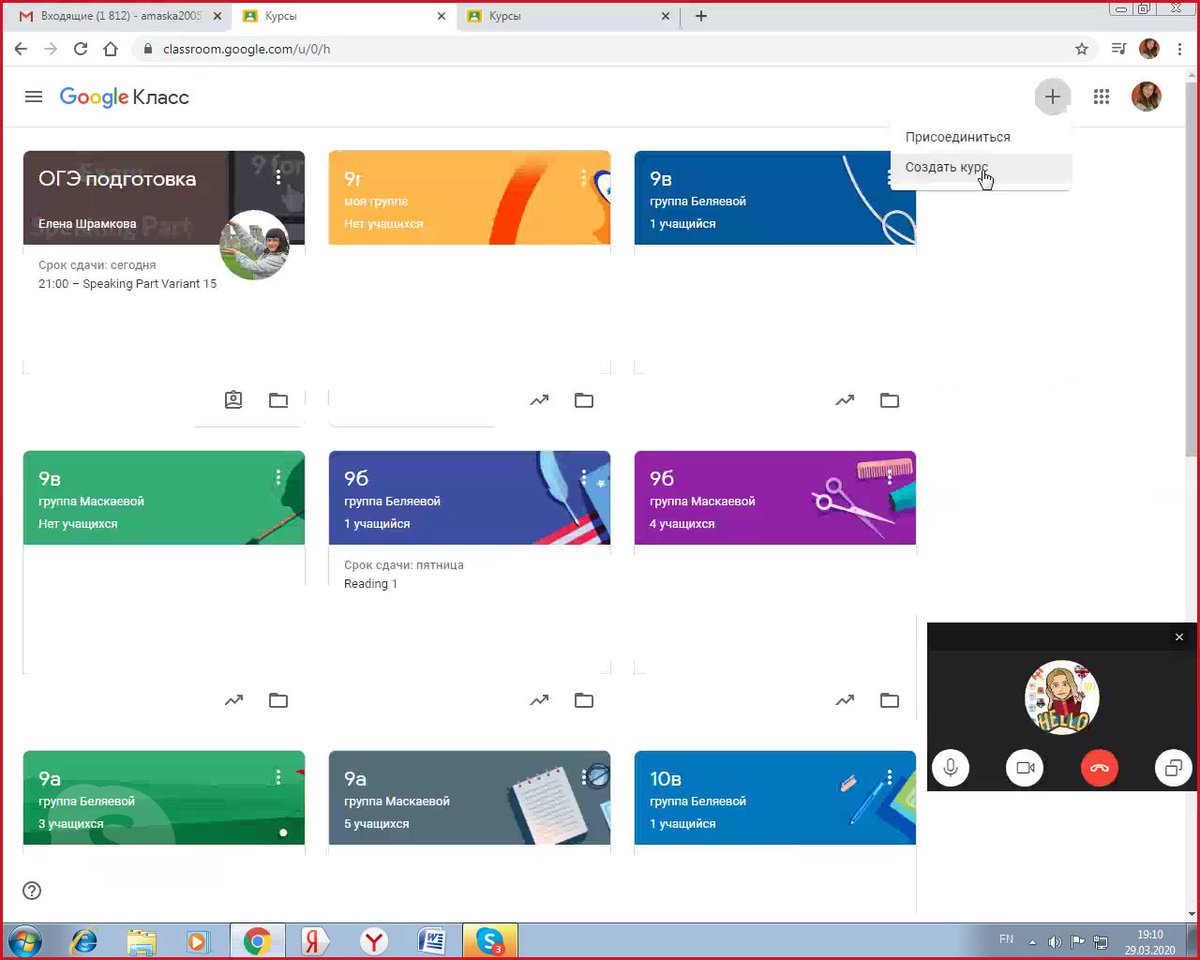The height and width of the screenshot is (960, 1200).
Task: Open the Reading 1 assignment
Action: click(371, 583)
